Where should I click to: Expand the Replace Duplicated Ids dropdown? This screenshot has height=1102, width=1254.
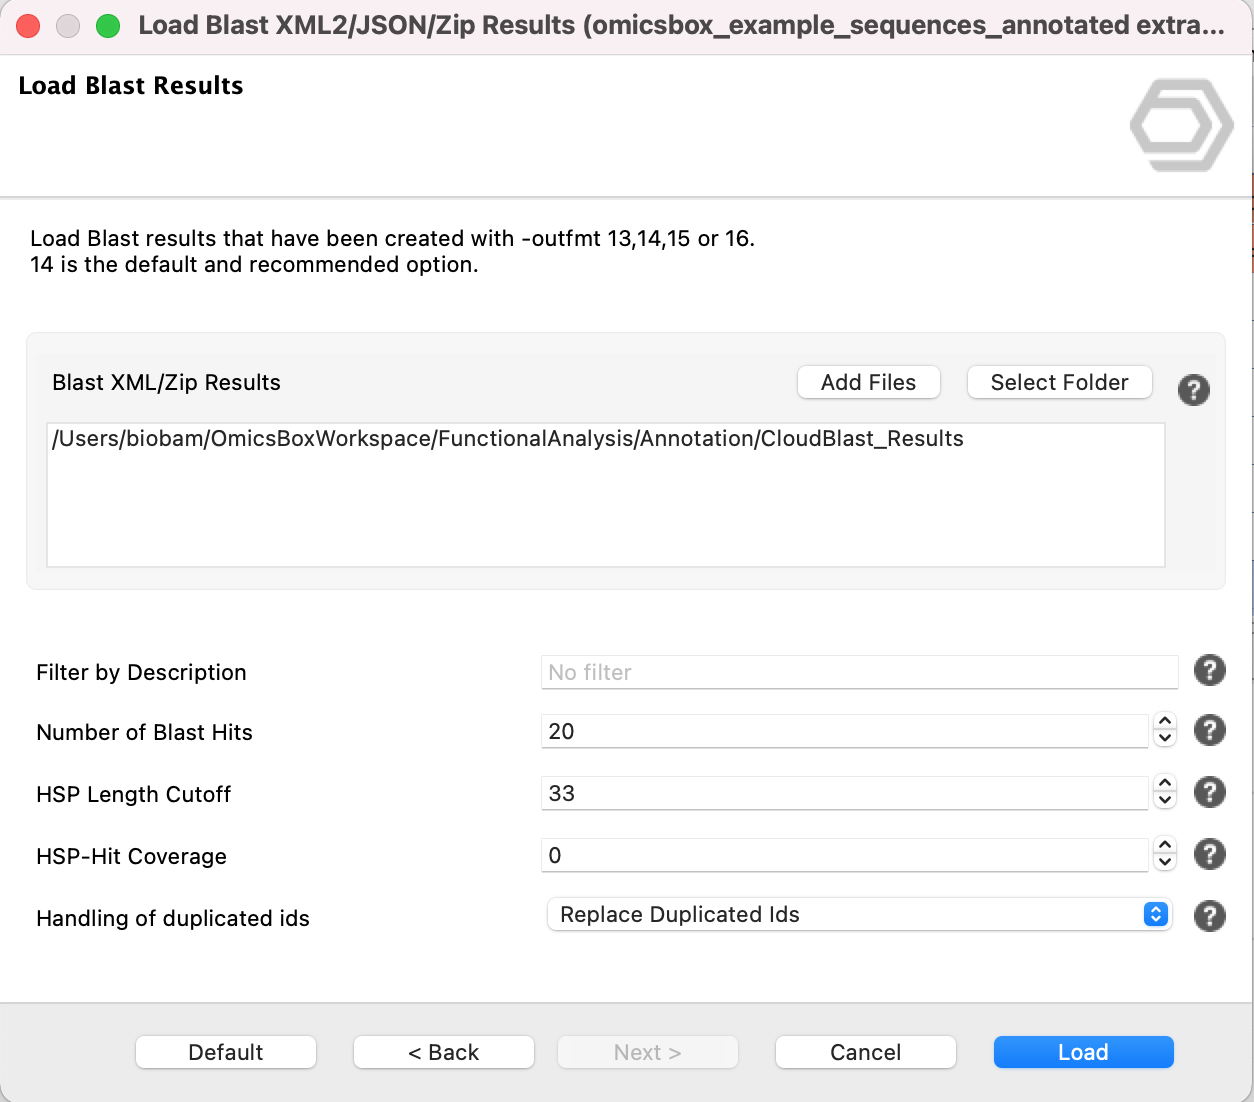pyautogui.click(x=858, y=915)
